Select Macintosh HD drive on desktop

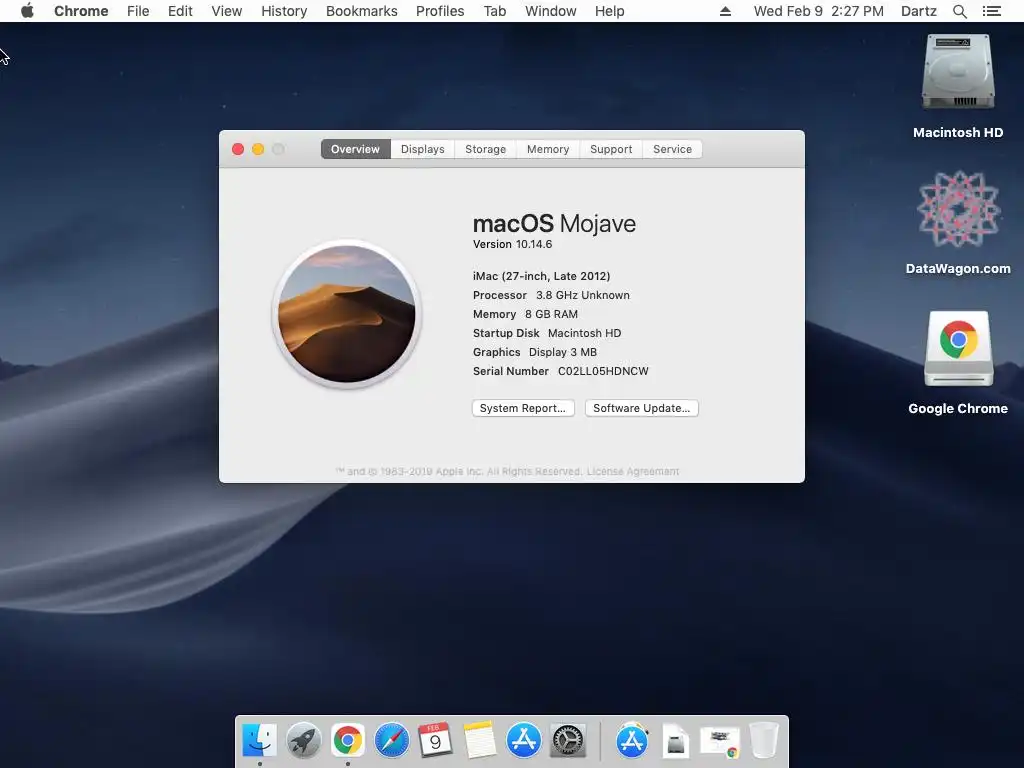[958, 87]
